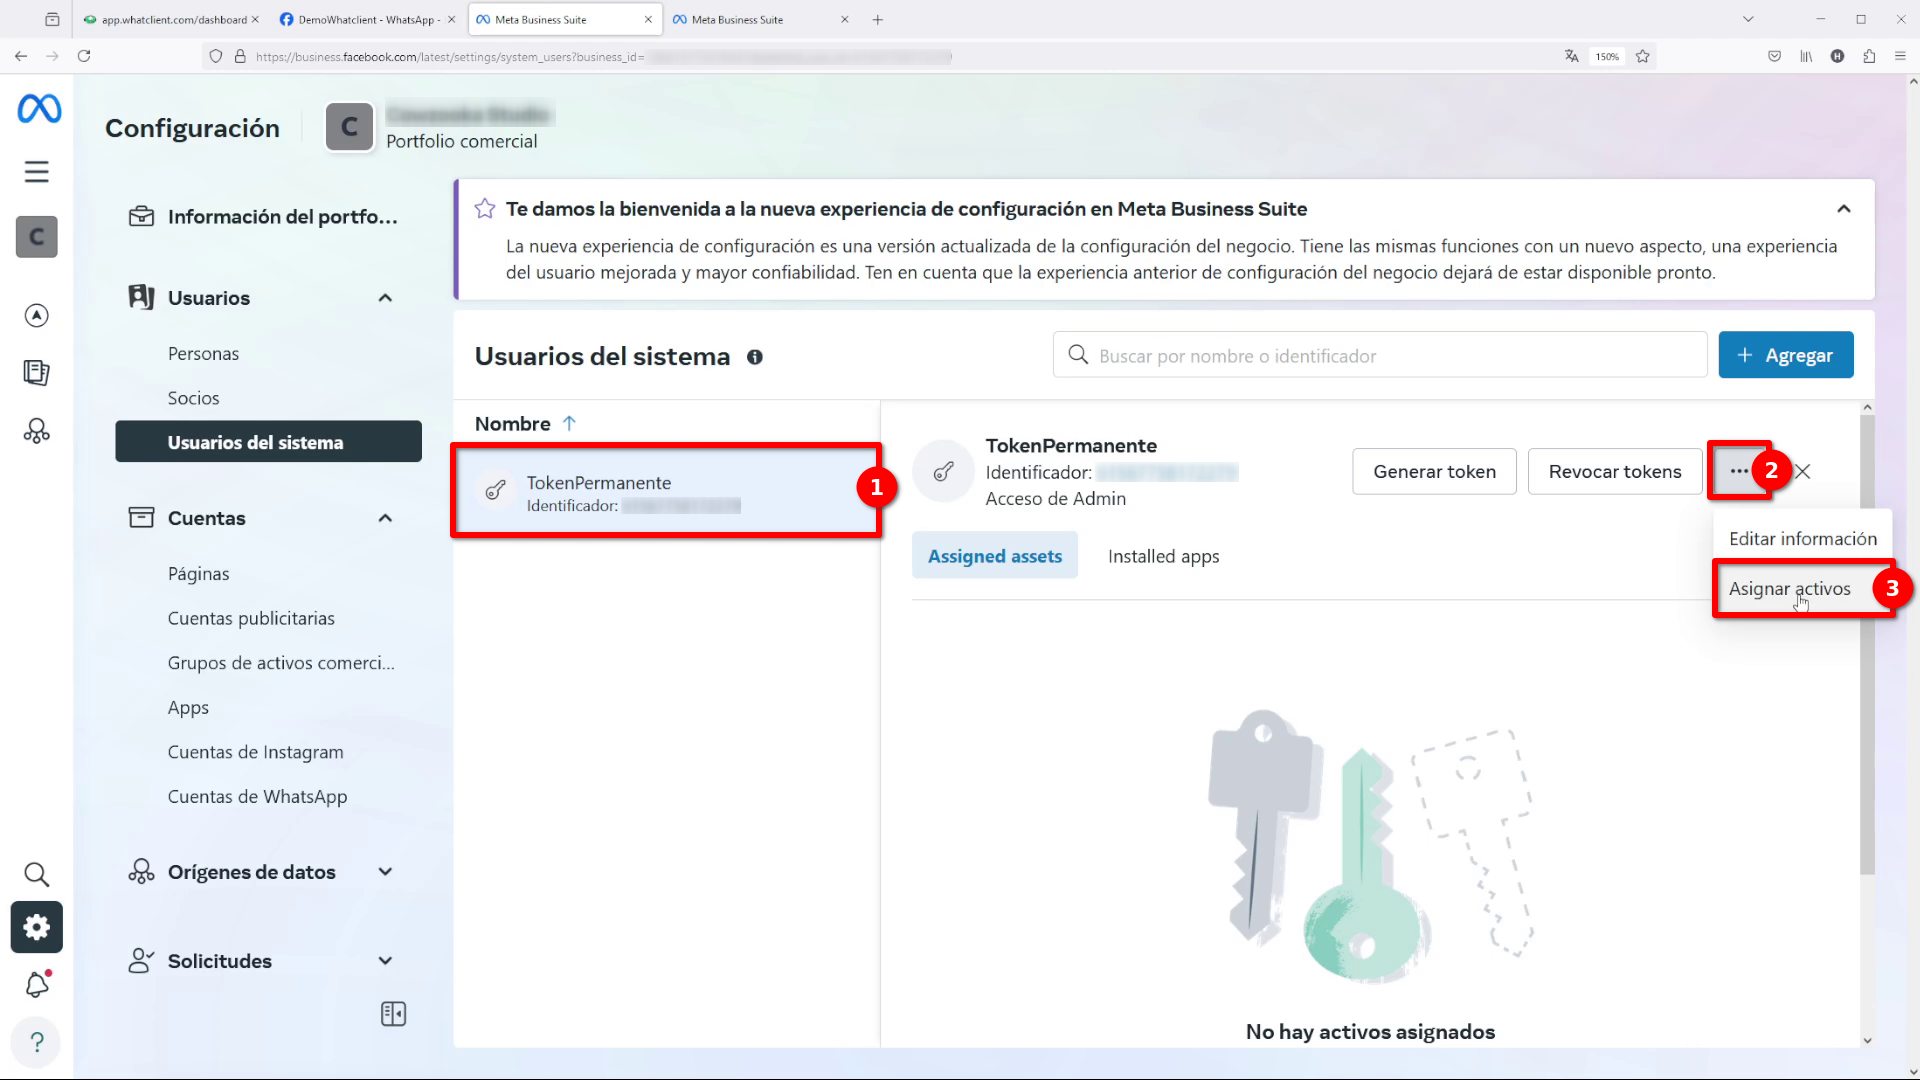Choose Editar información from menu

[1802, 538]
